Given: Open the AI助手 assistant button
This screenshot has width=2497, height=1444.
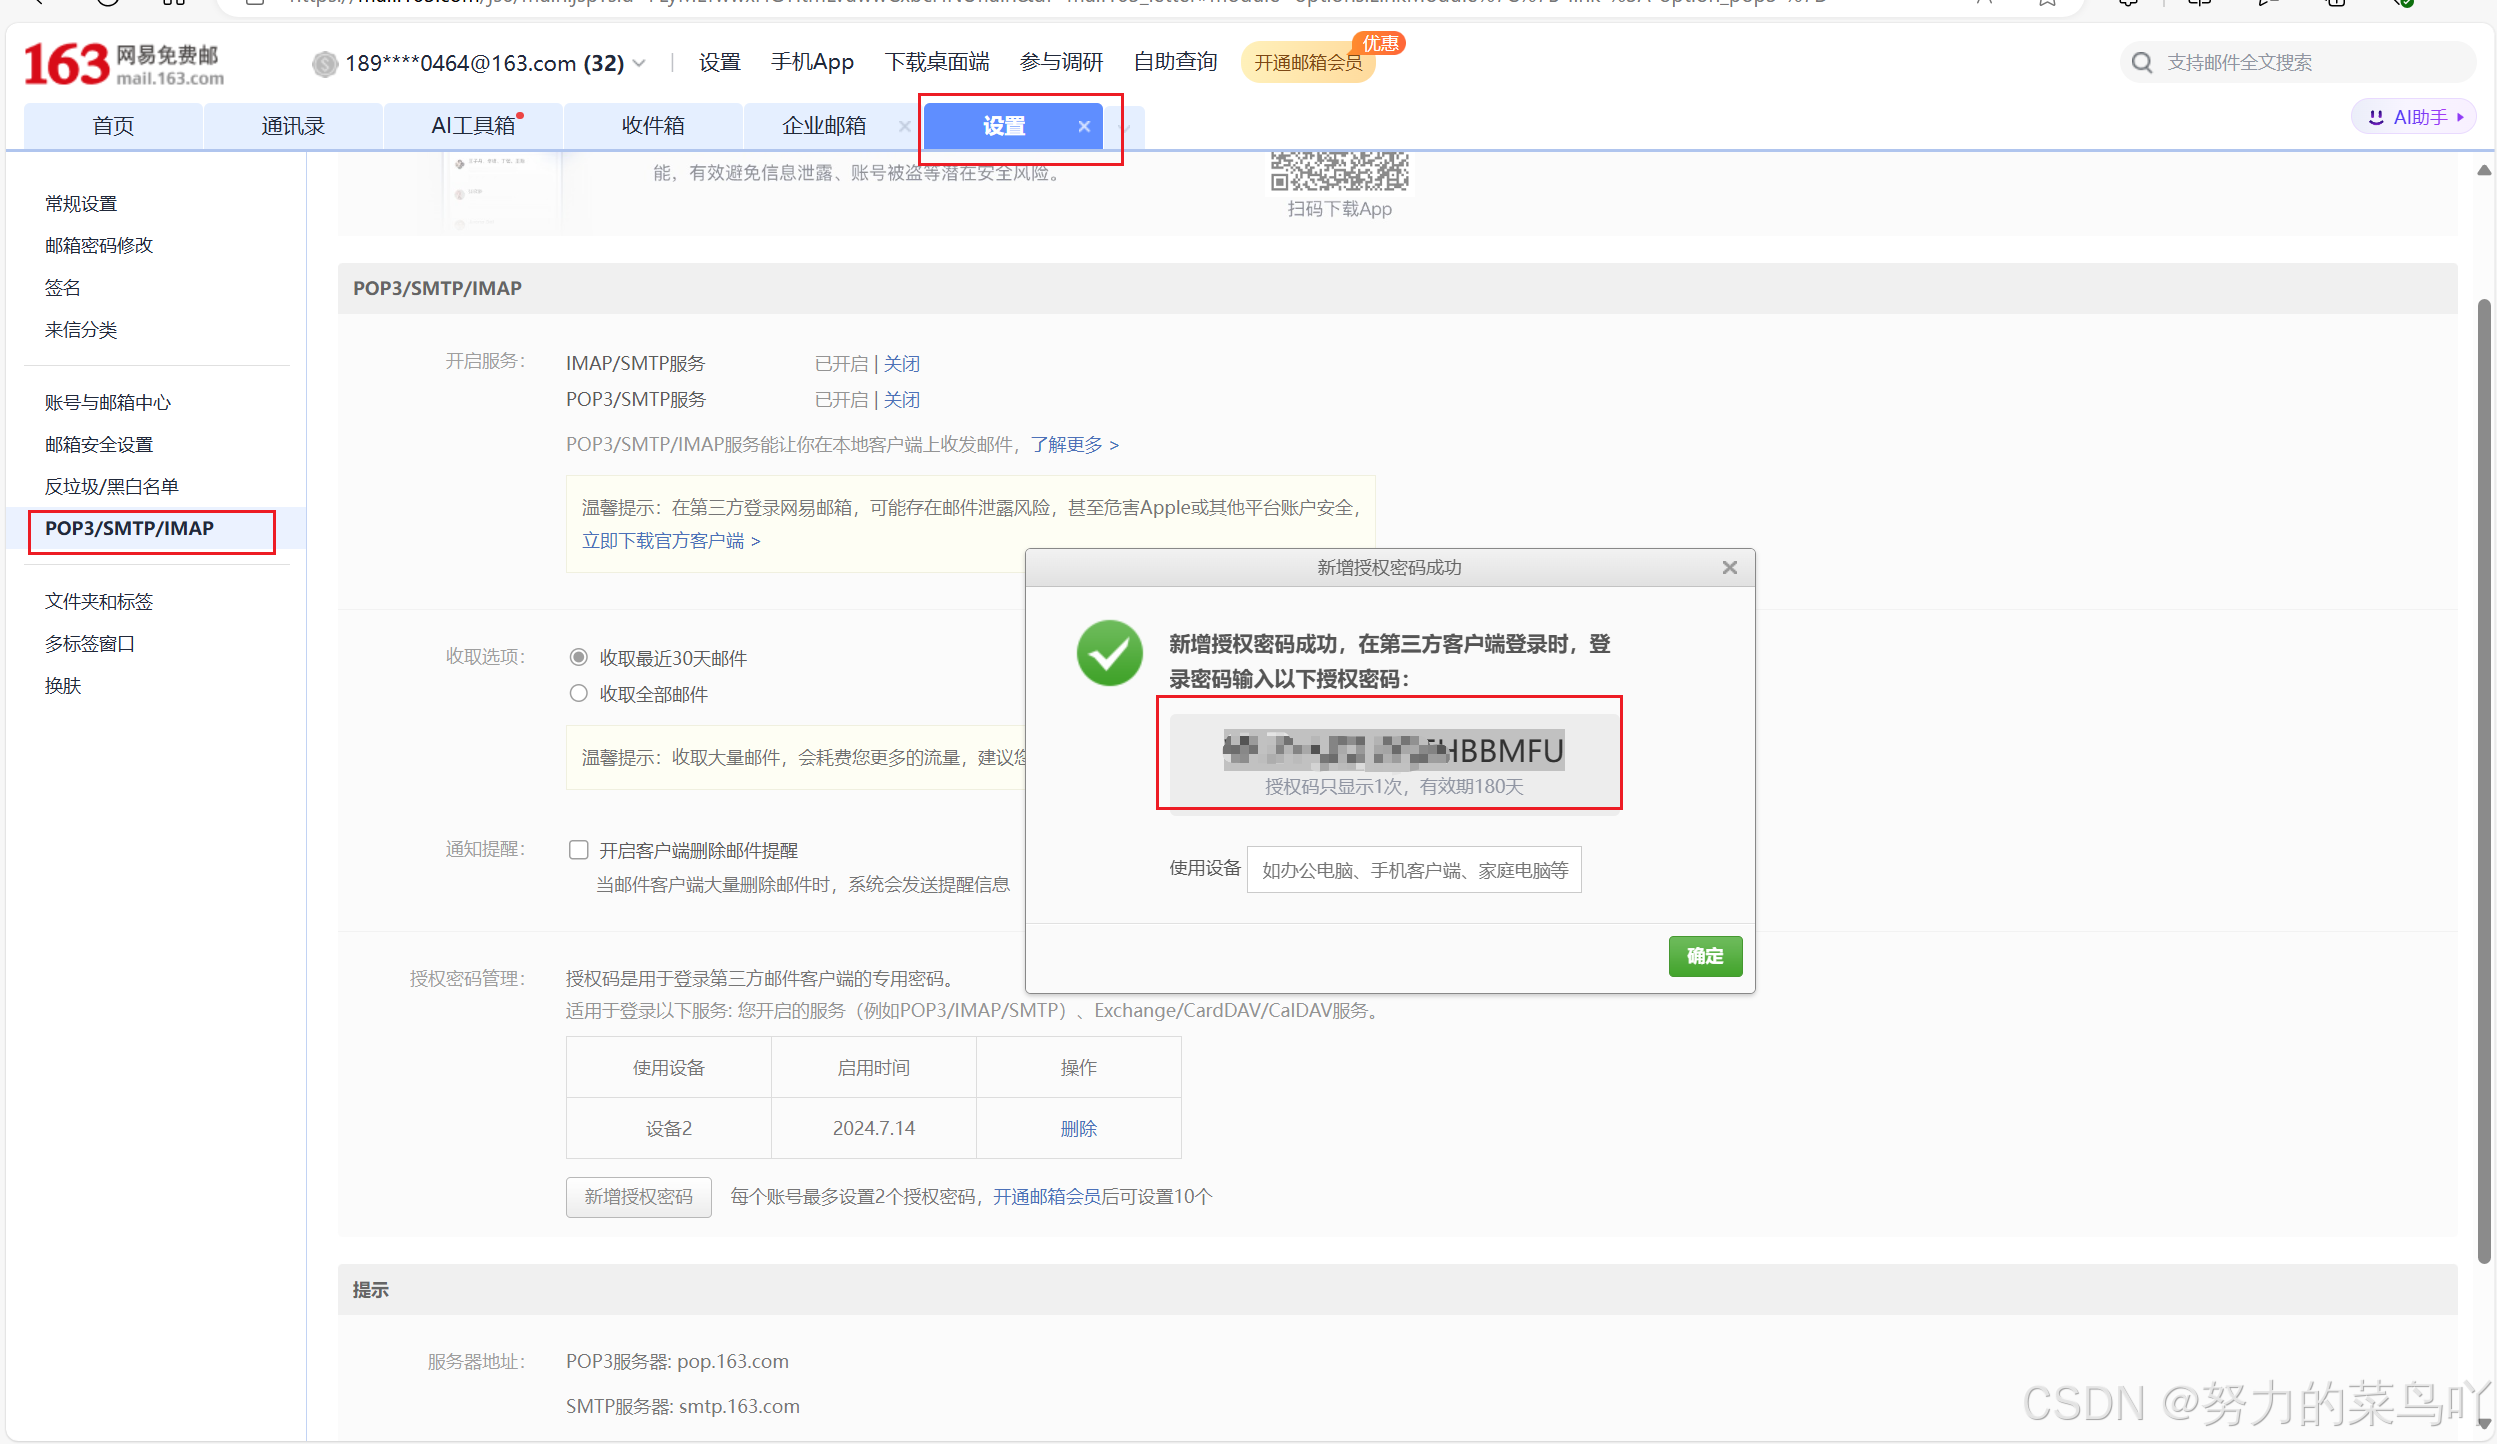Looking at the screenshot, I should (2413, 117).
